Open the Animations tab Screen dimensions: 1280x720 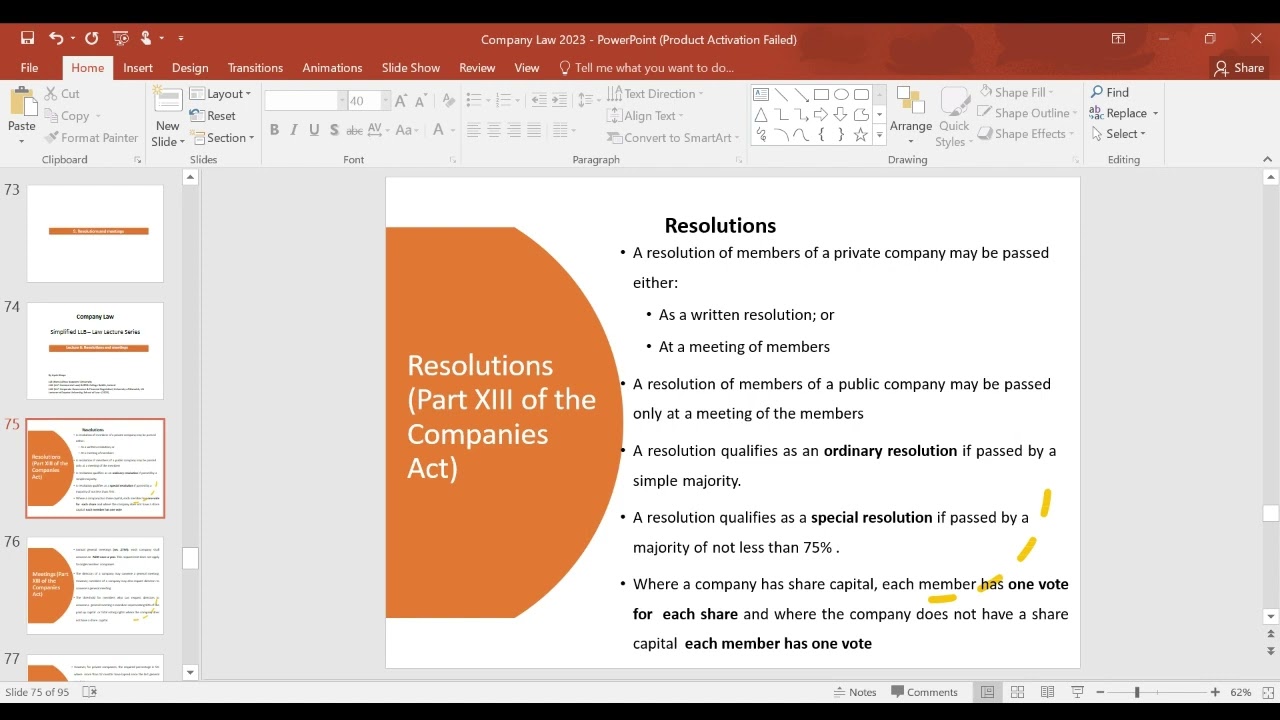pos(332,68)
